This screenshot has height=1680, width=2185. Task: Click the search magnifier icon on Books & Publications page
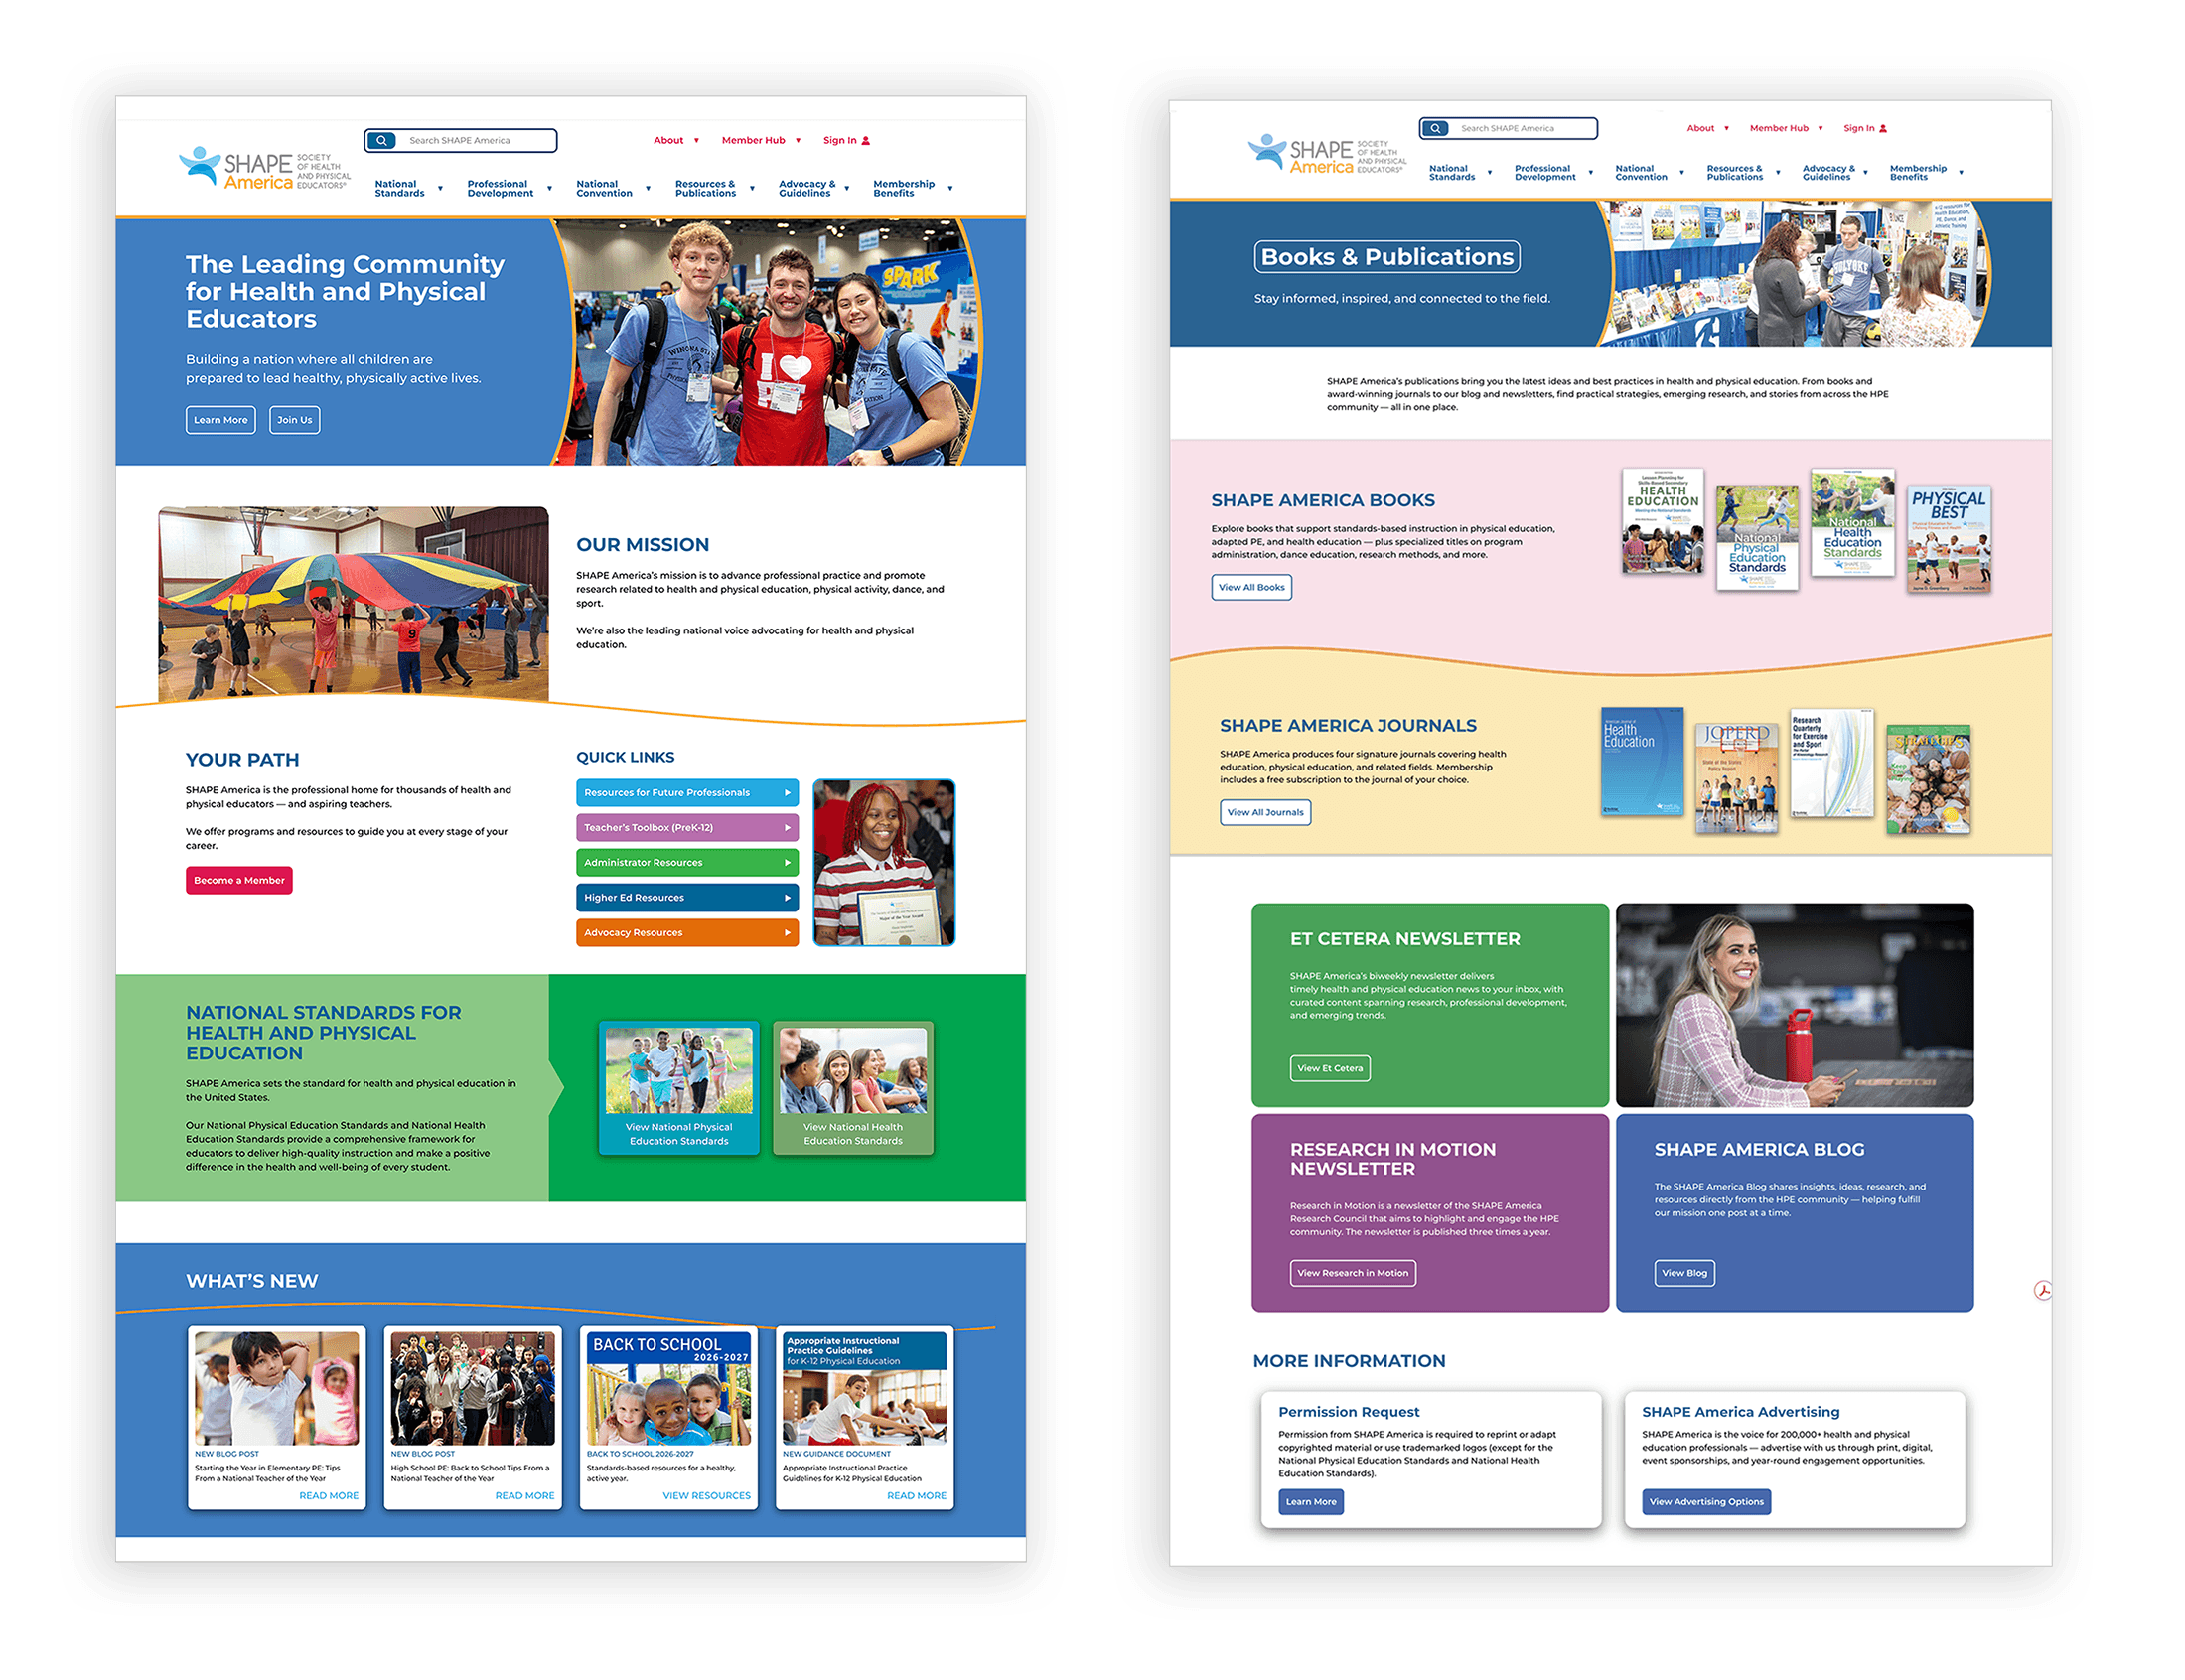pos(1435,128)
